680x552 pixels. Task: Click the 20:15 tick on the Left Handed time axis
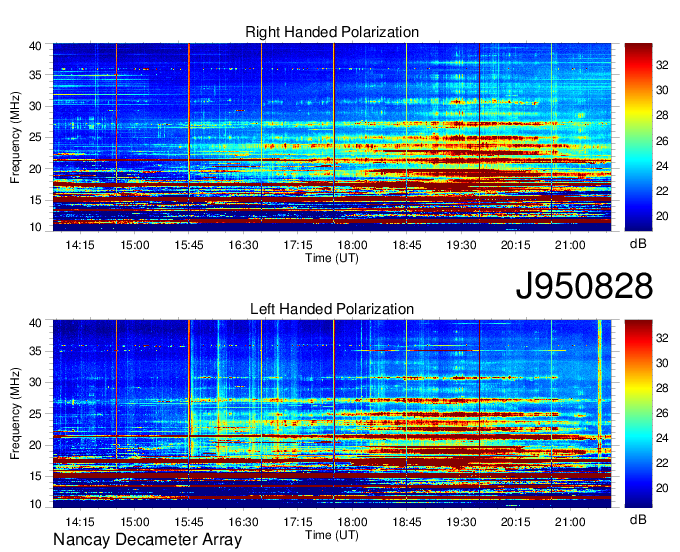[x=516, y=522]
